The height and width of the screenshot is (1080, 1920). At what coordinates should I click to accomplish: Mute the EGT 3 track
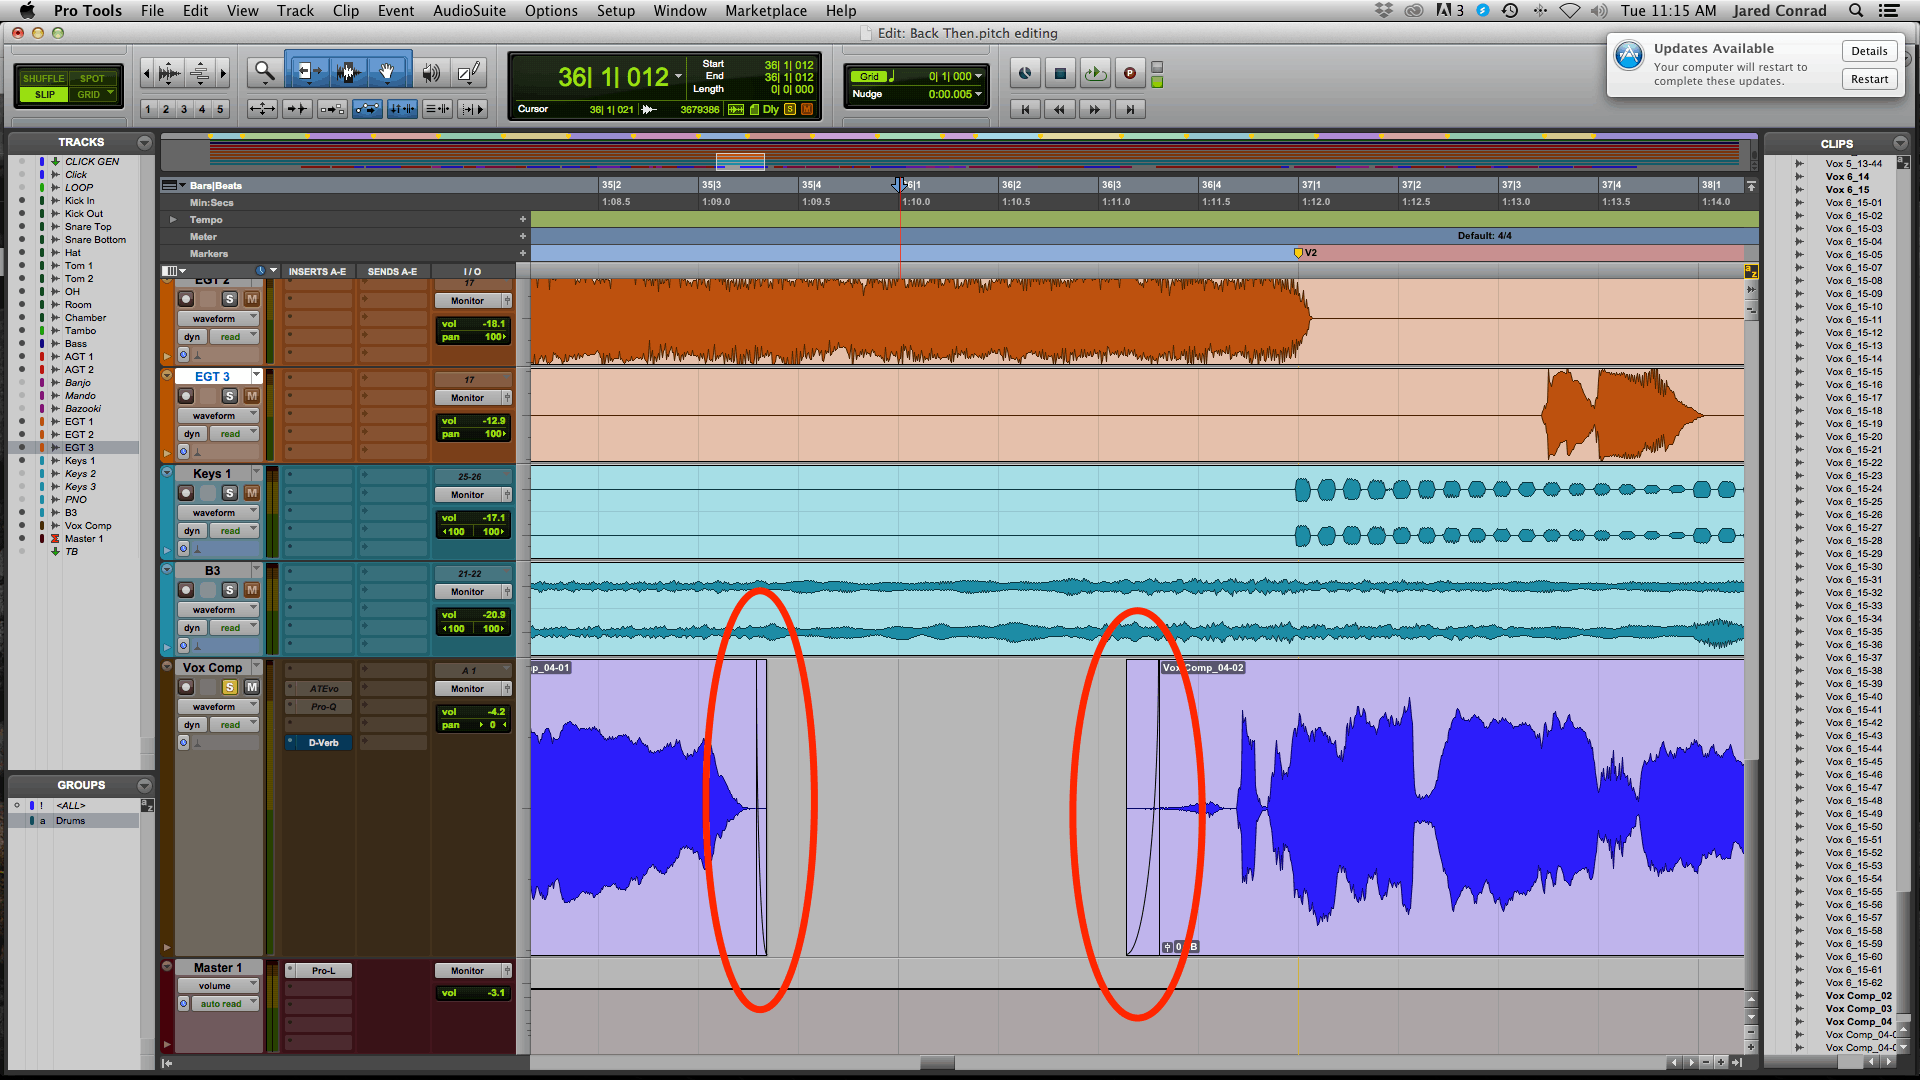(x=252, y=396)
